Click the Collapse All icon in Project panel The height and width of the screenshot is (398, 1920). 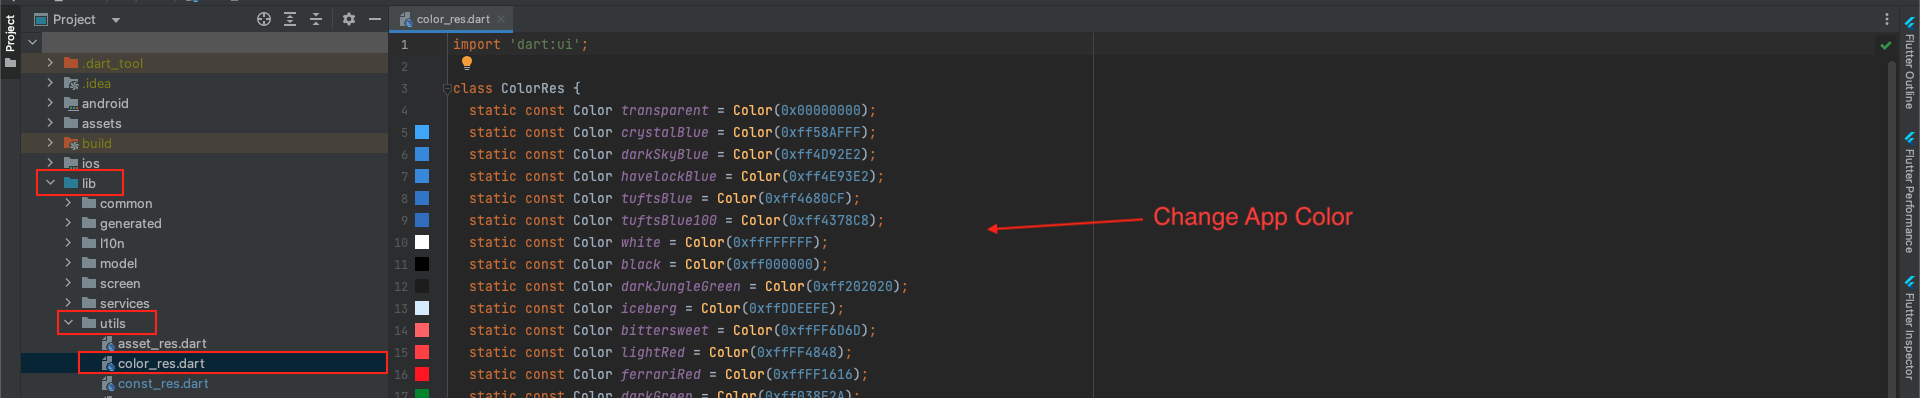click(x=316, y=19)
